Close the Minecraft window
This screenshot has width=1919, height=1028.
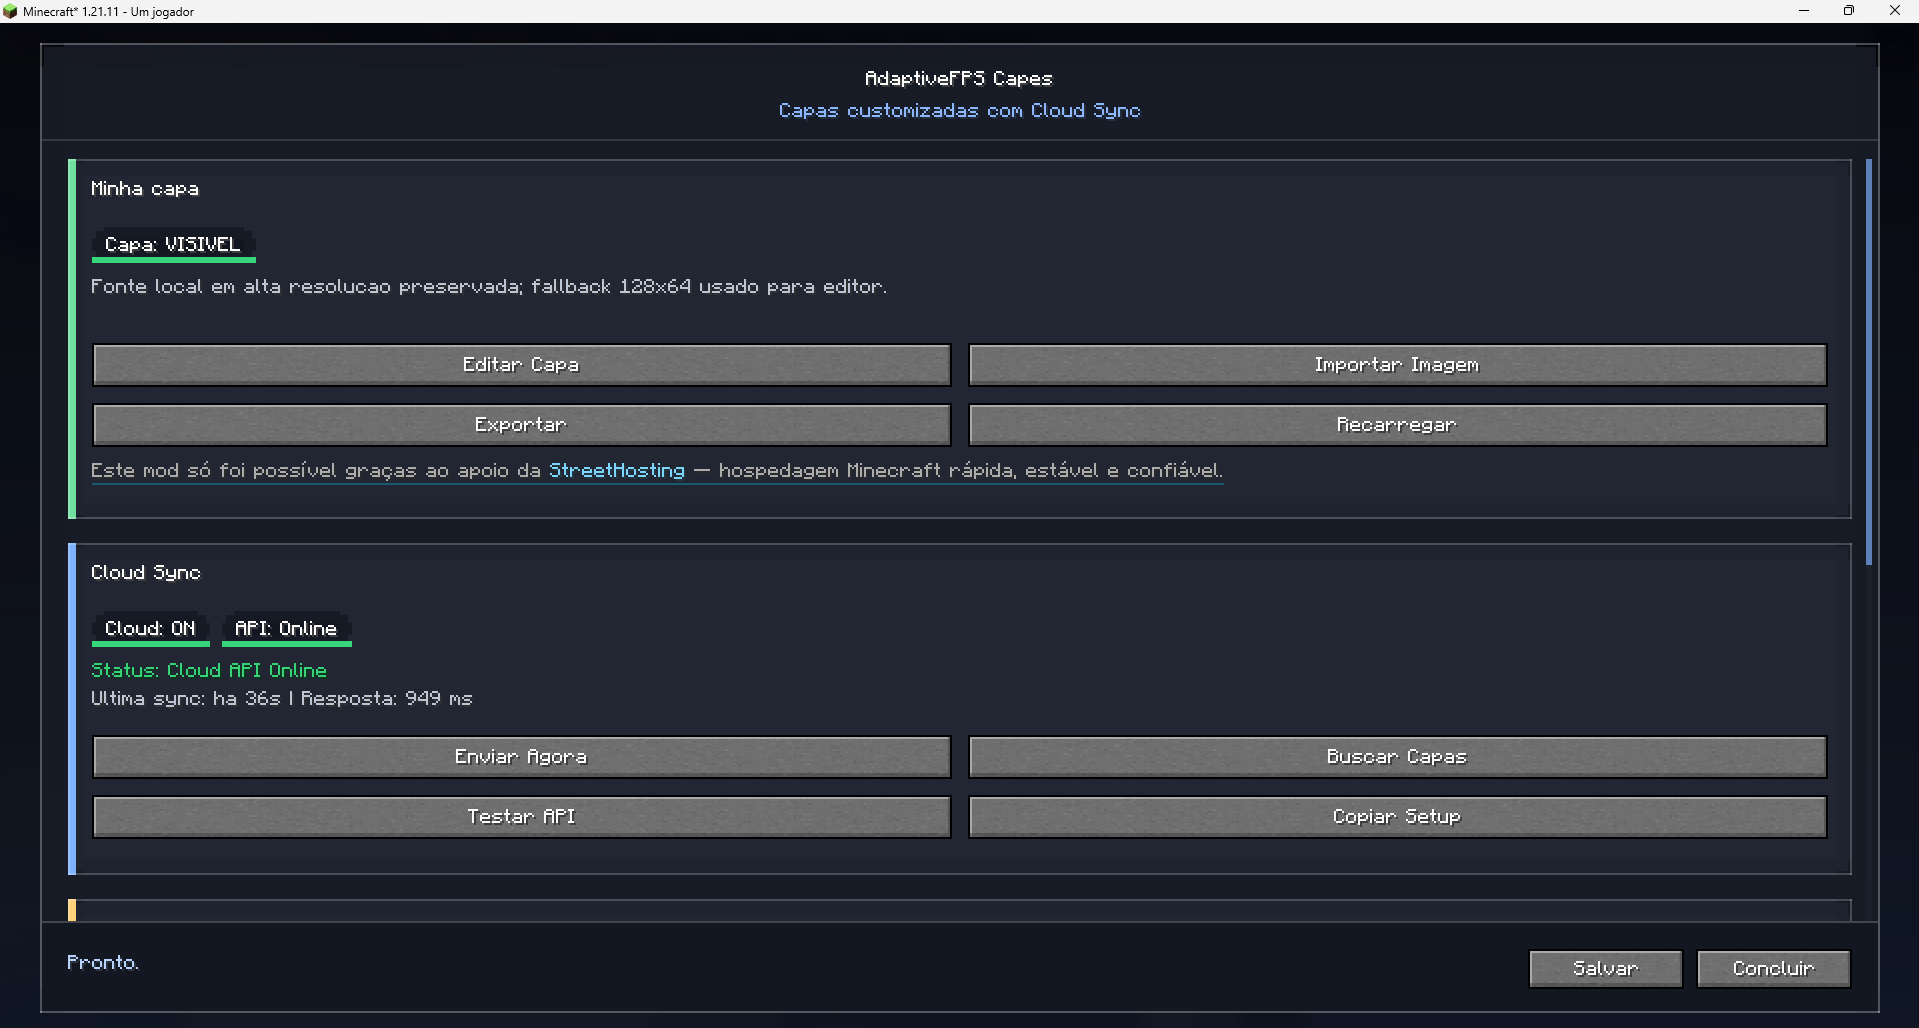[1895, 11]
